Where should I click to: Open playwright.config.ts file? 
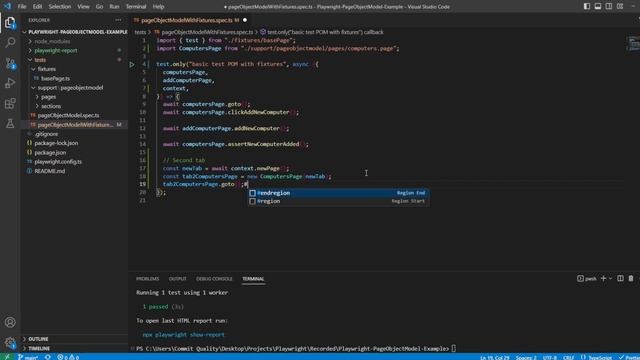coord(58,162)
